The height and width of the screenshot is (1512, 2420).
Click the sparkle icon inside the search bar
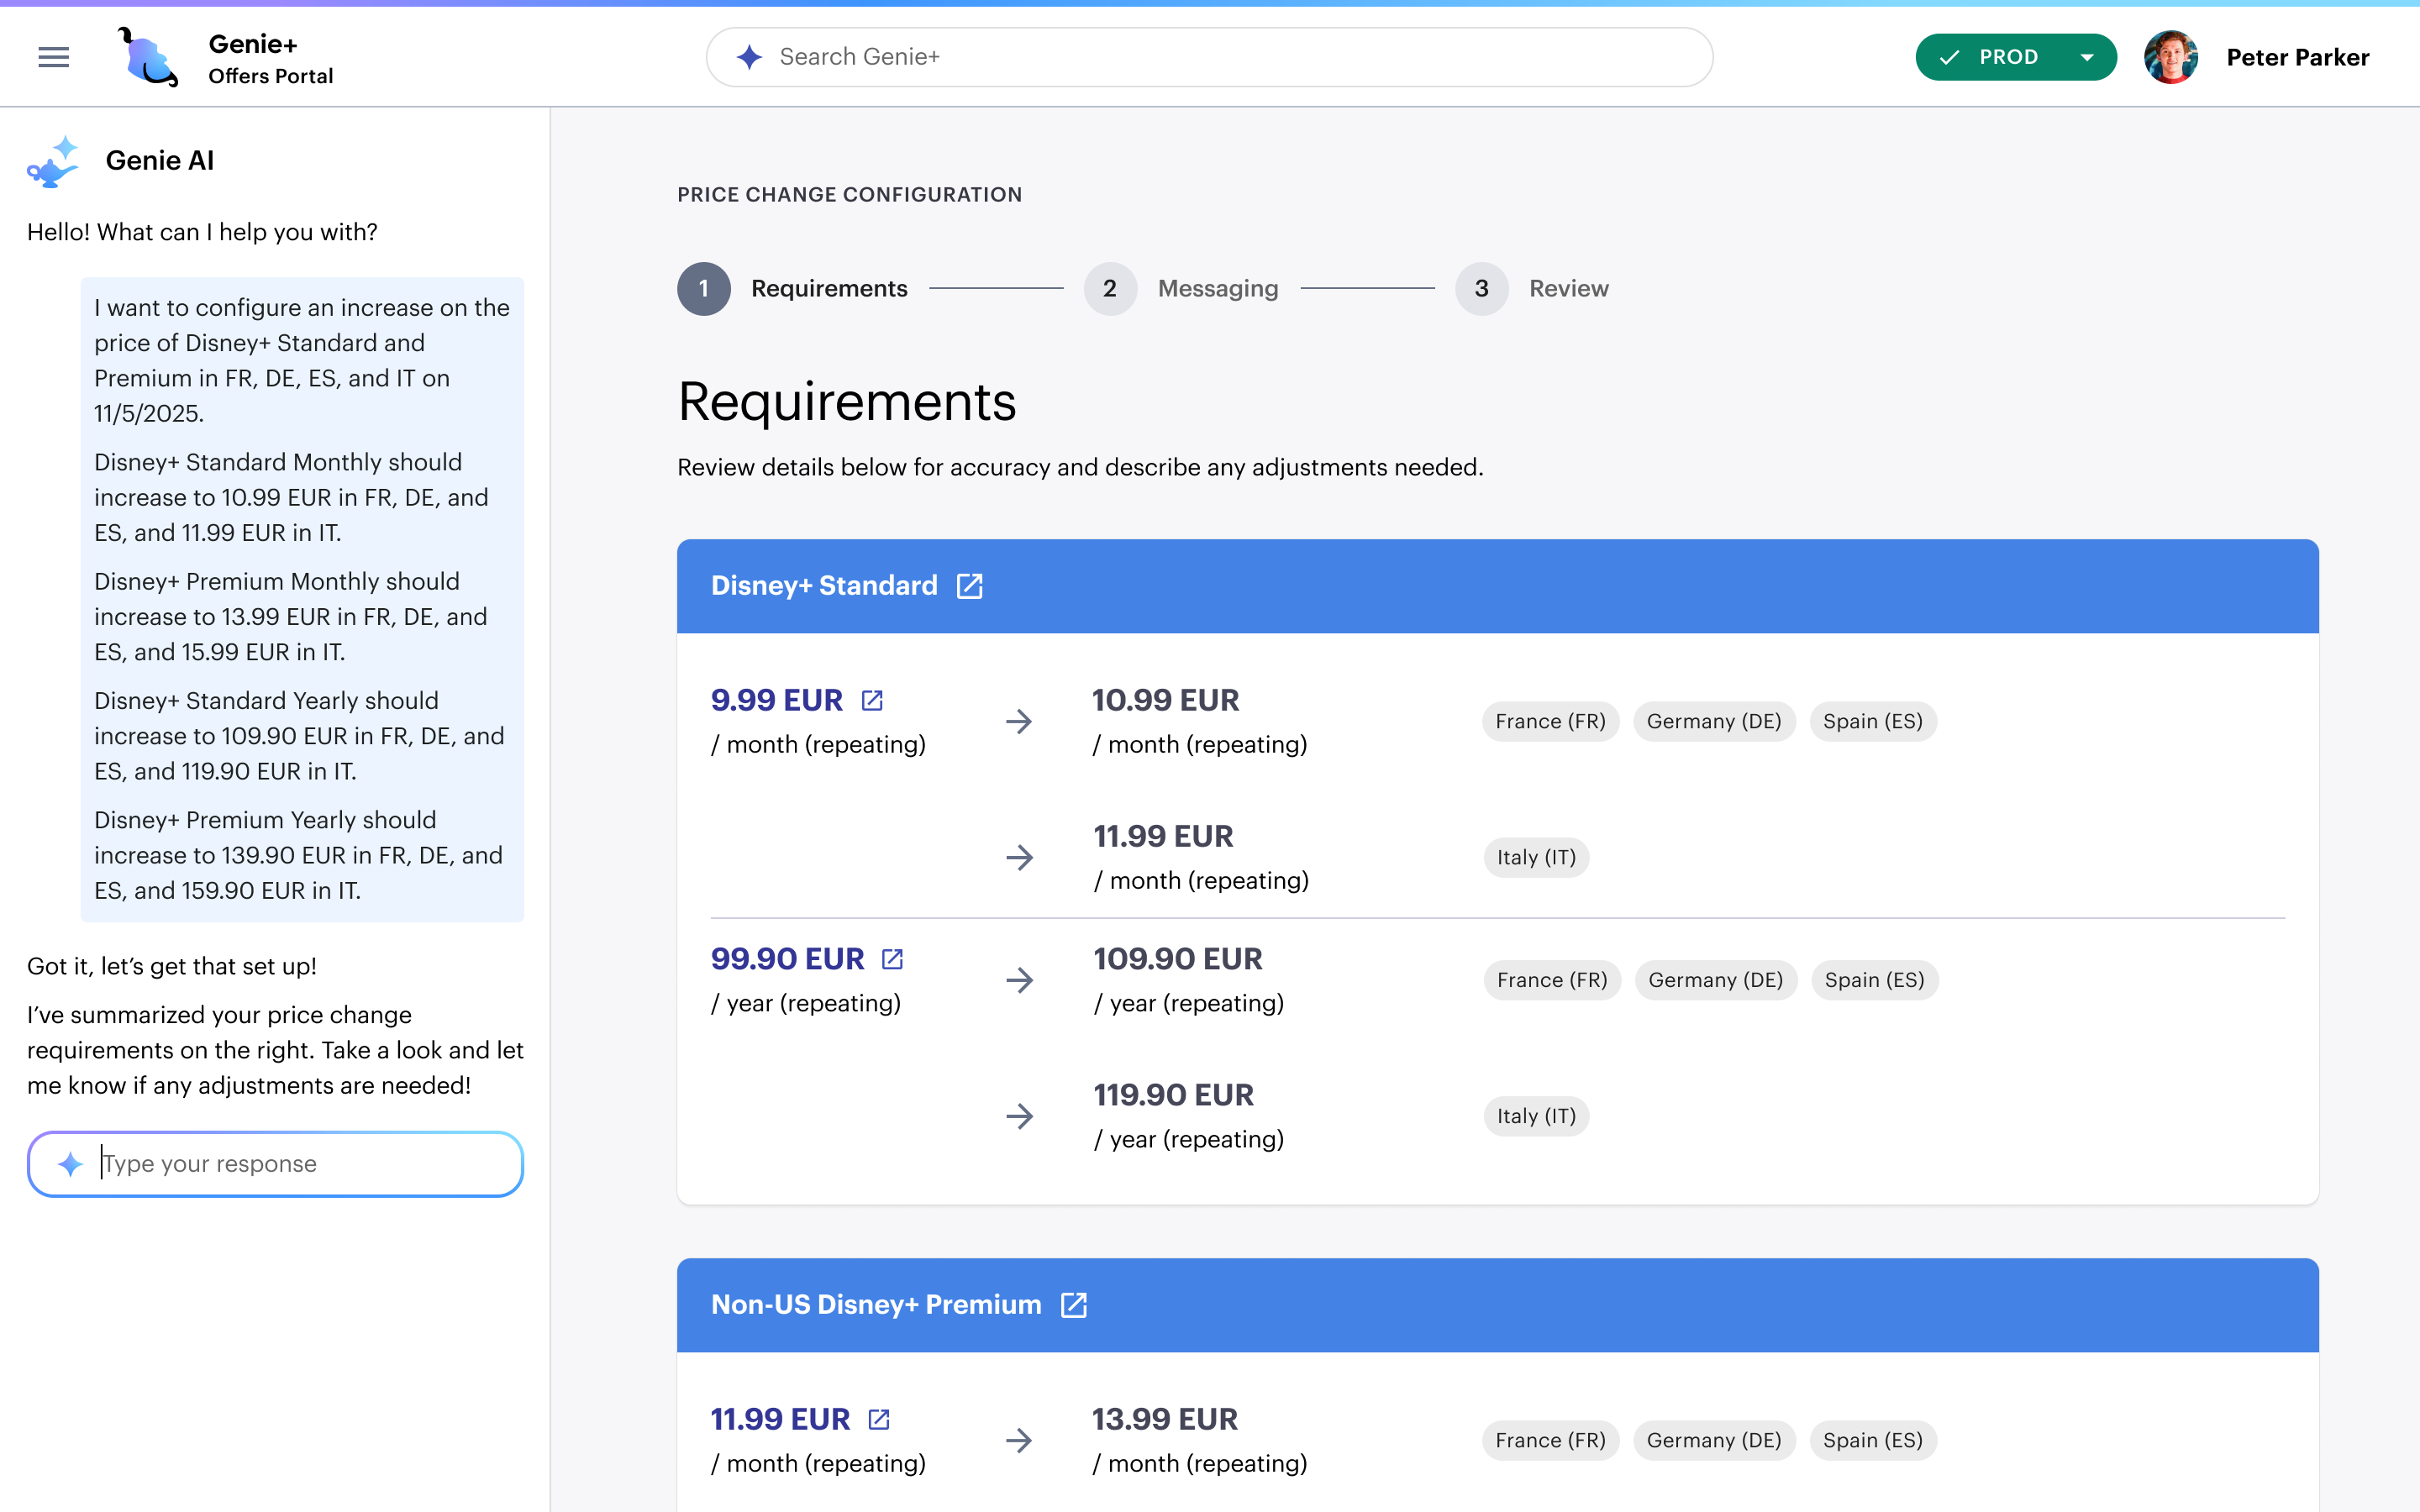(748, 57)
